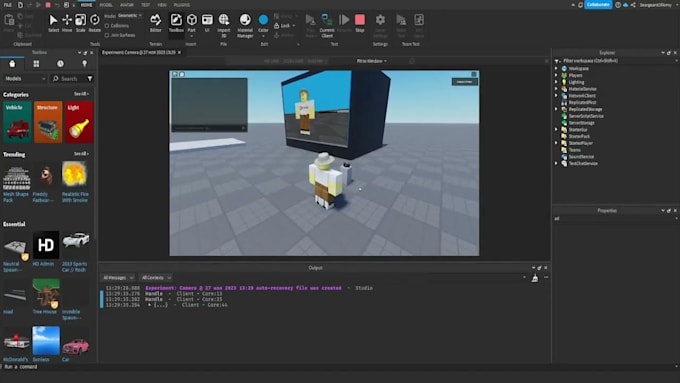
Task: Activate the Rotate tool
Action: click(95, 23)
